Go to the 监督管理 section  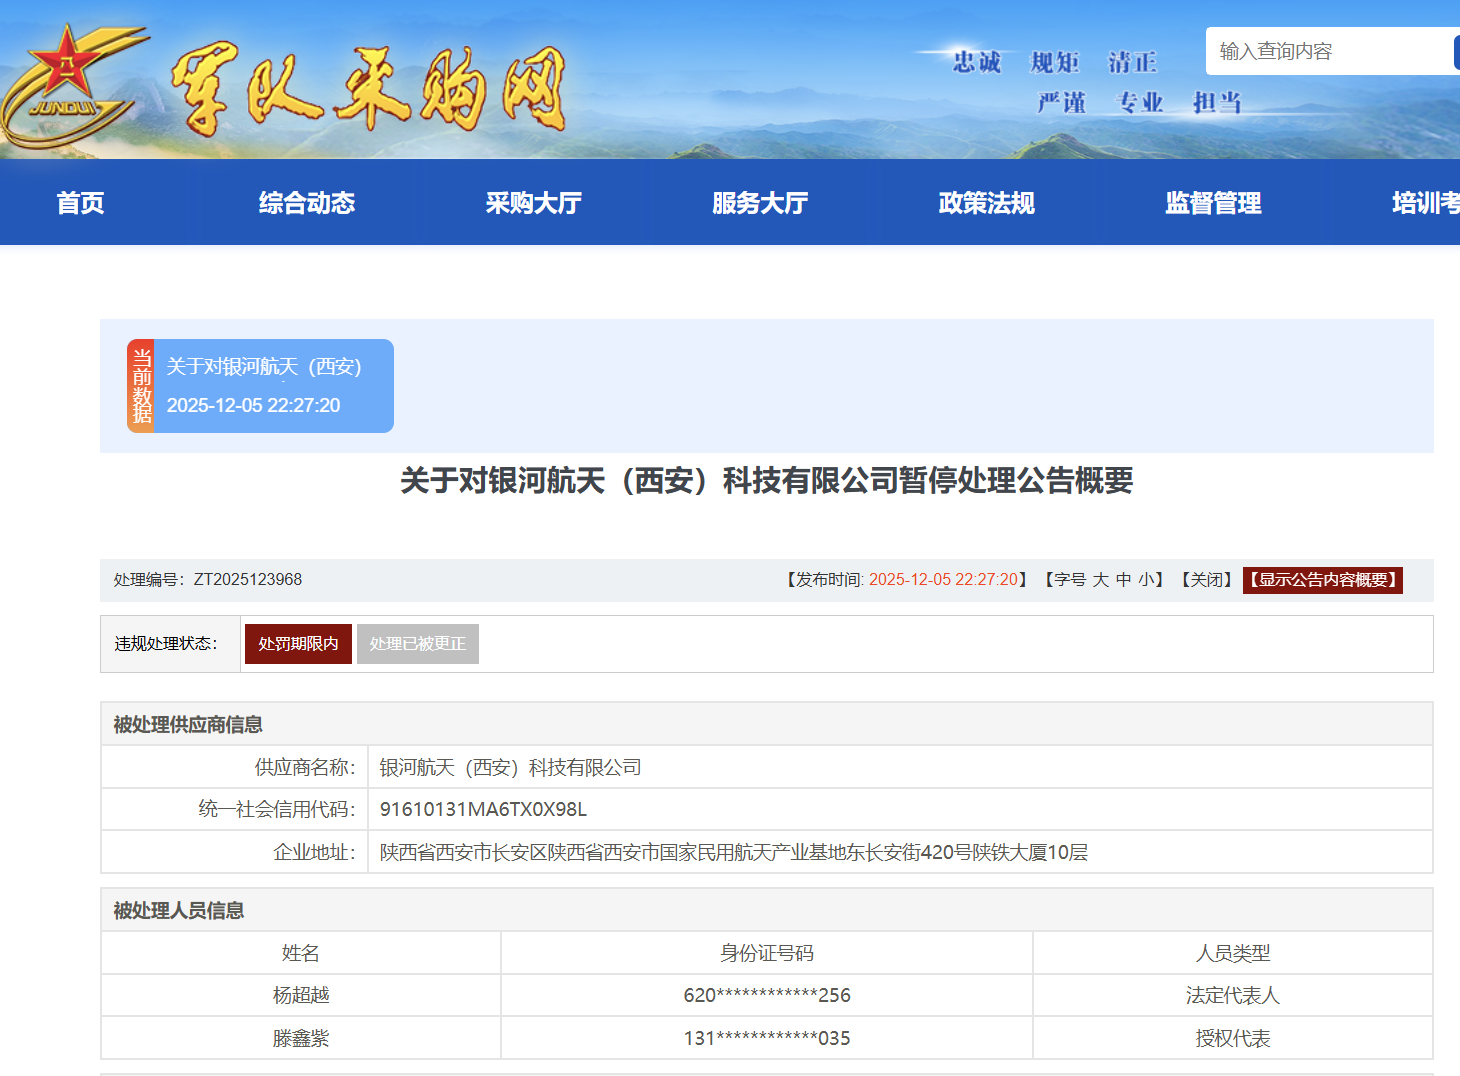coord(1212,203)
